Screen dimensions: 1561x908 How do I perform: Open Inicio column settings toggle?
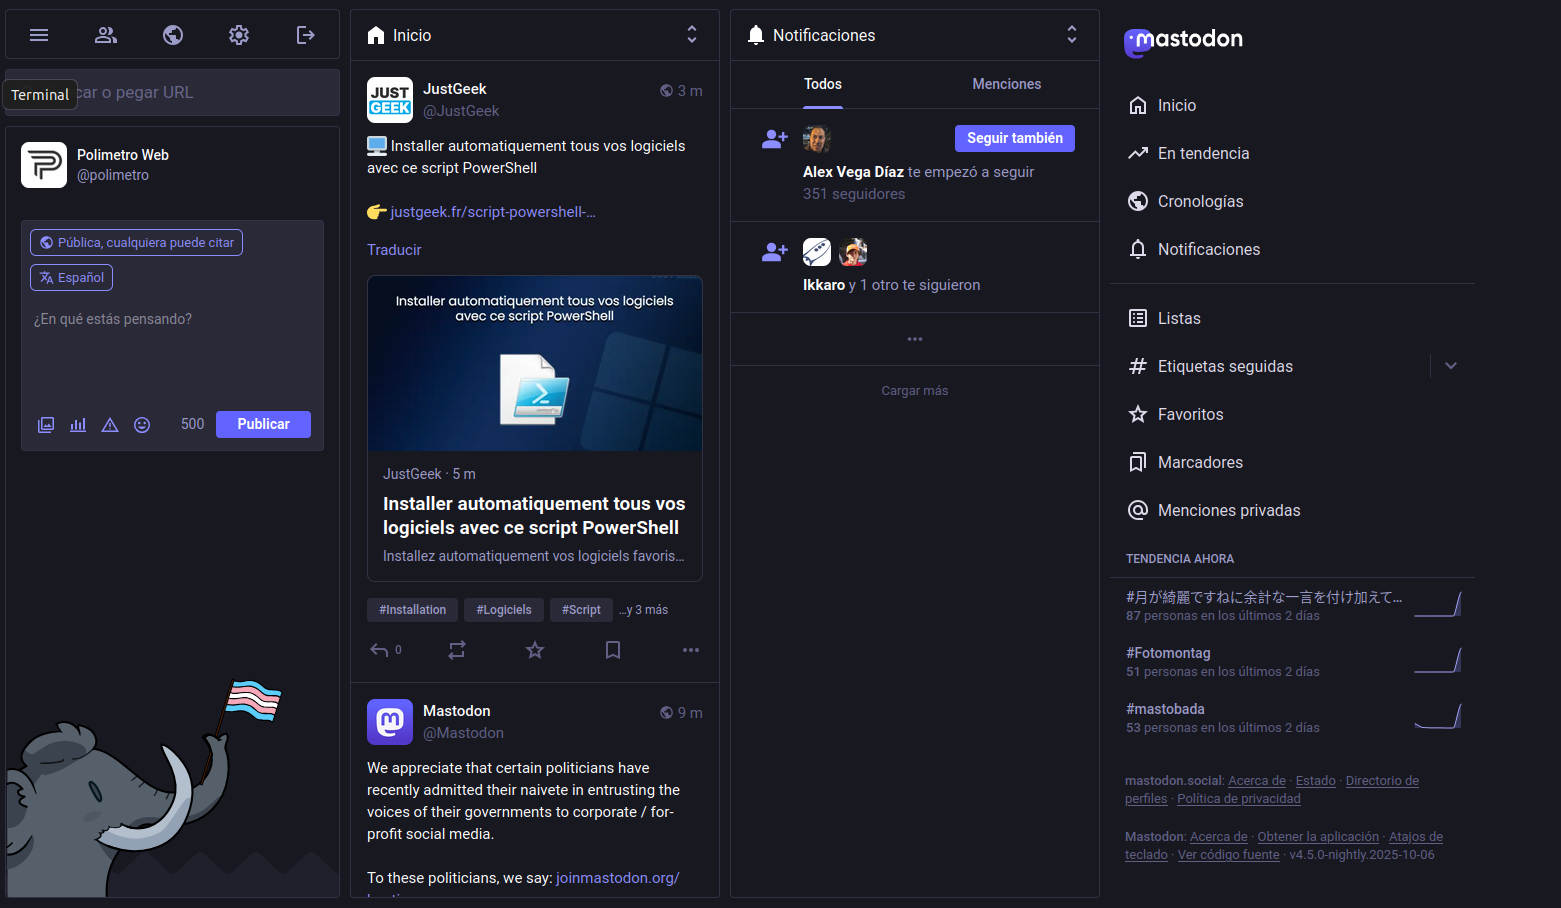click(x=691, y=35)
